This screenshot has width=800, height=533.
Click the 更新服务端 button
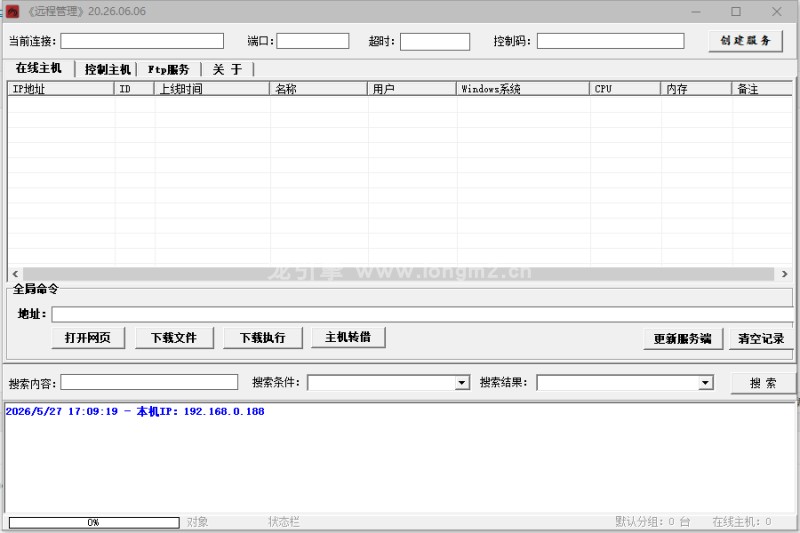coord(683,339)
